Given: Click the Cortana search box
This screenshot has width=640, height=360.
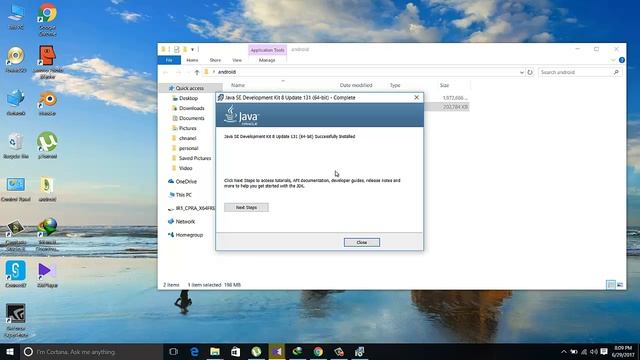Looking at the screenshot, I should 92,351.
